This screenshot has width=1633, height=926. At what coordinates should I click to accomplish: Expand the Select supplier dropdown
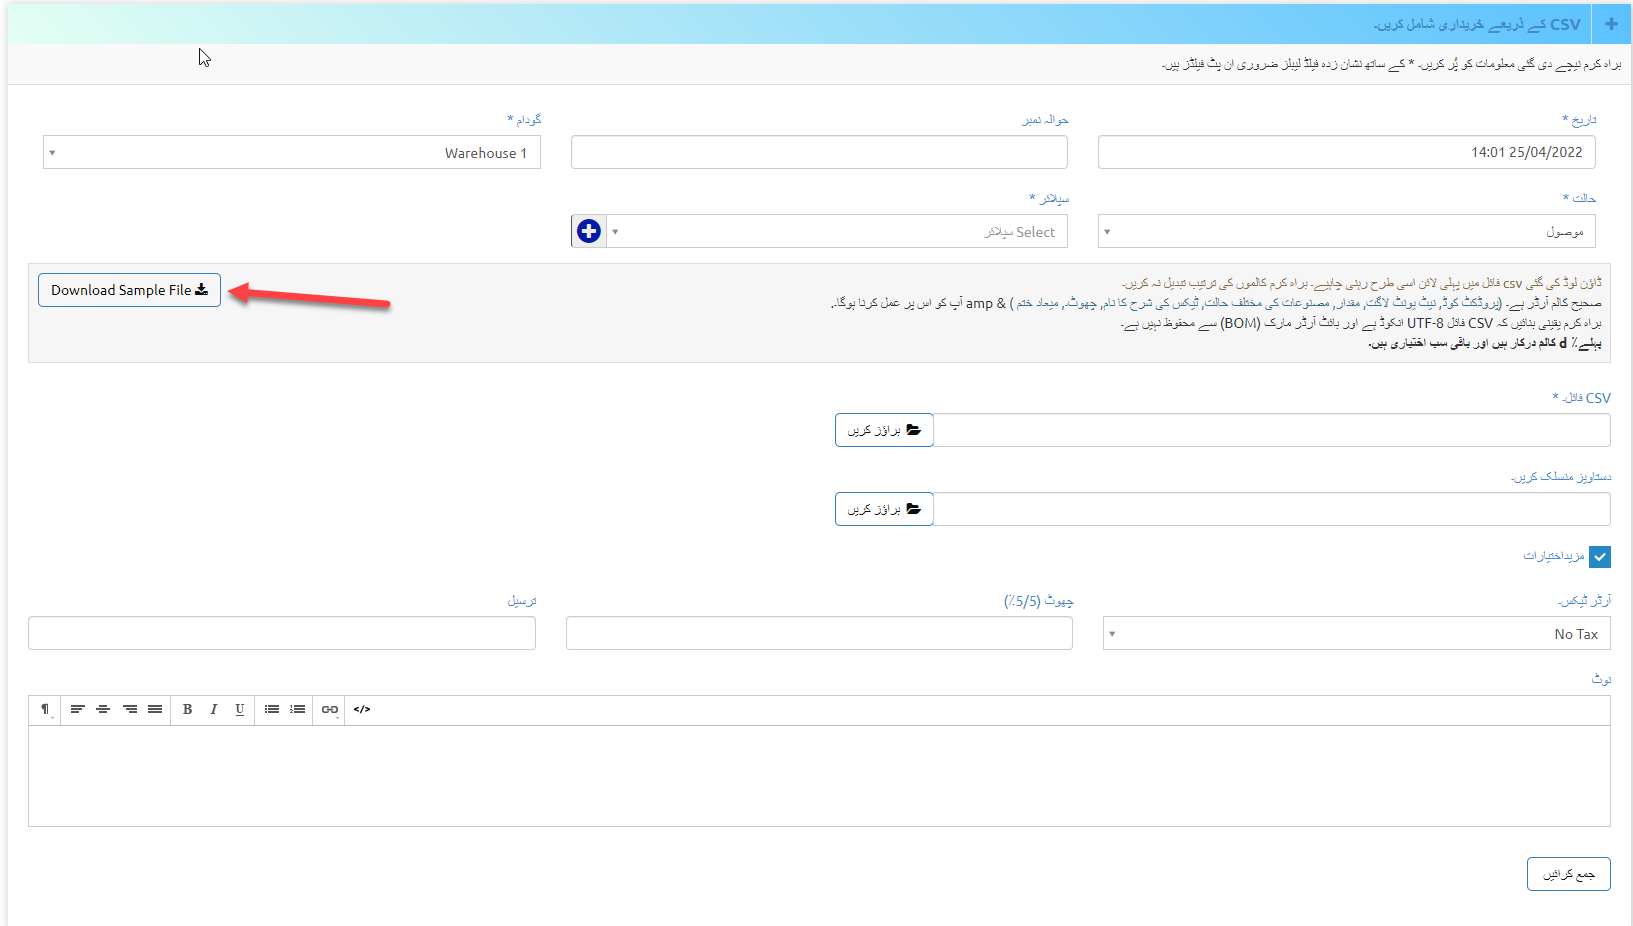(836, 232)
